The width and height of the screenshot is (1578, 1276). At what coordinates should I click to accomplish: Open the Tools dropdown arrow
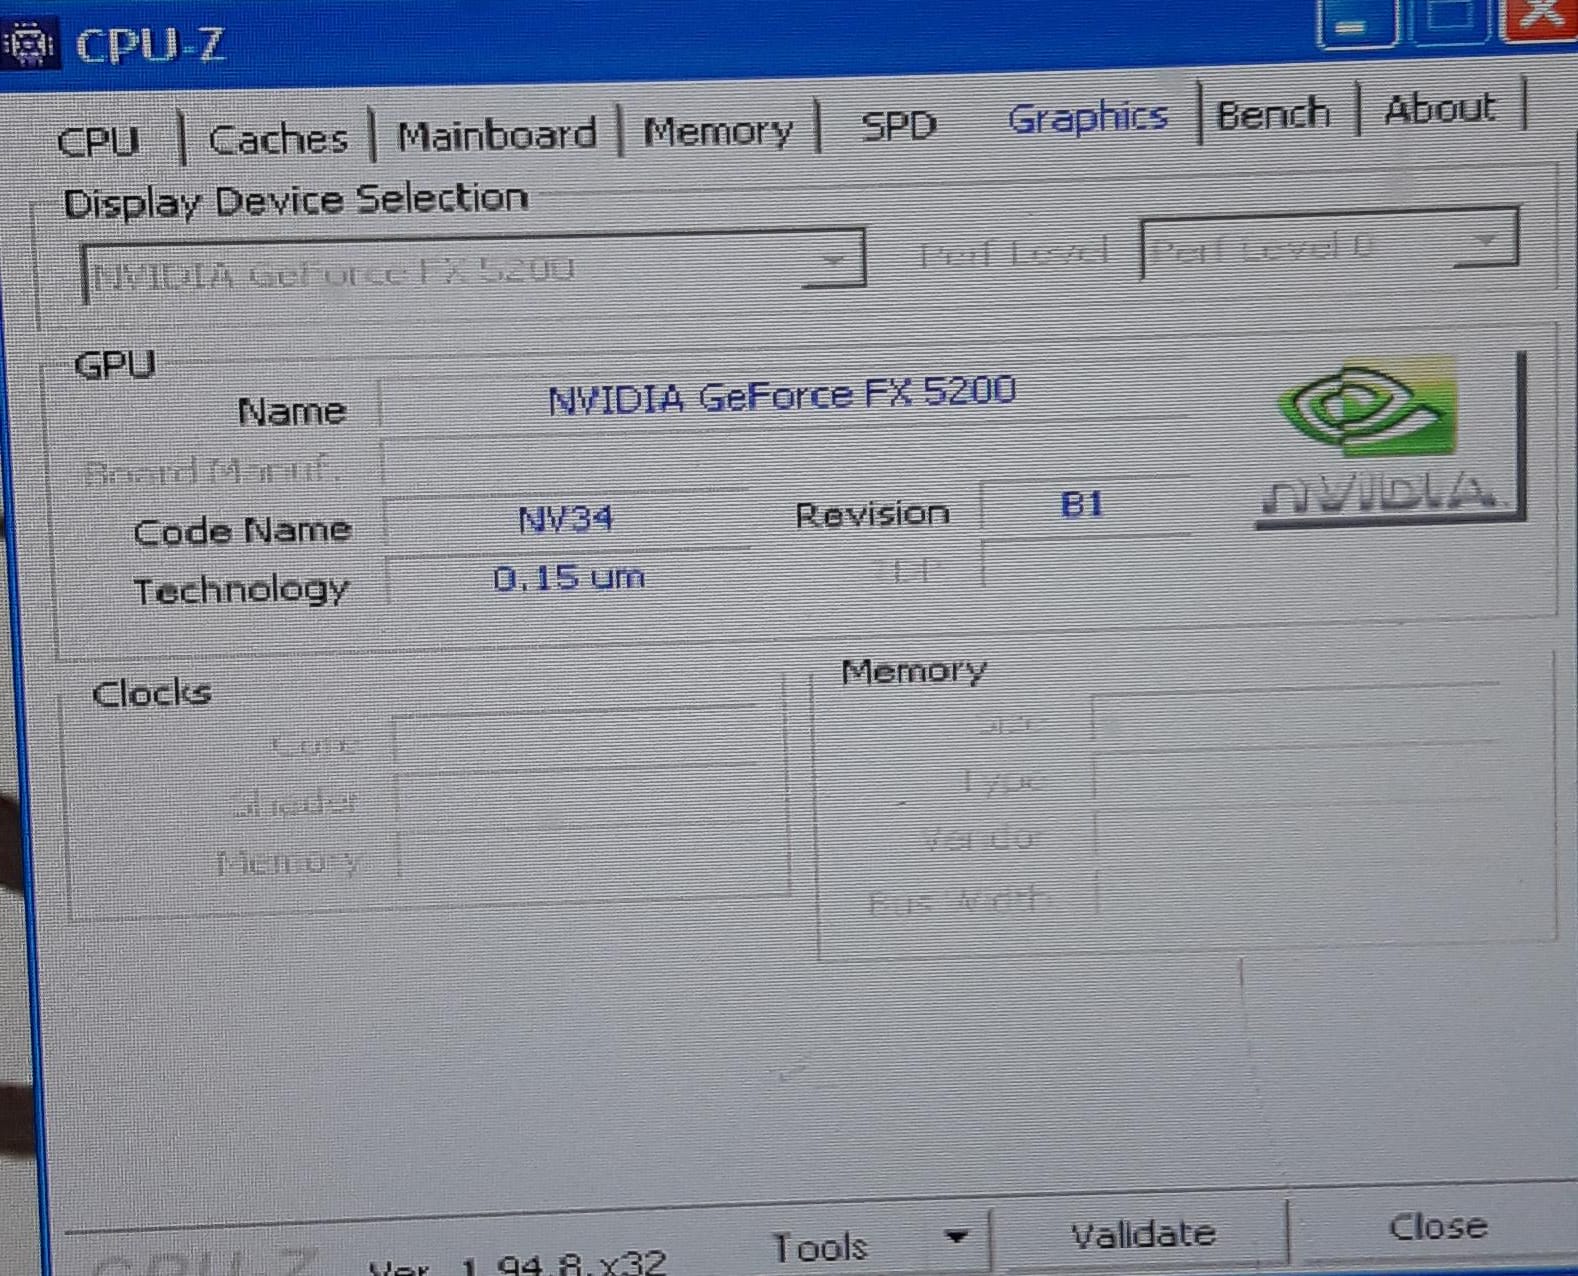(x=956, y=1238)
